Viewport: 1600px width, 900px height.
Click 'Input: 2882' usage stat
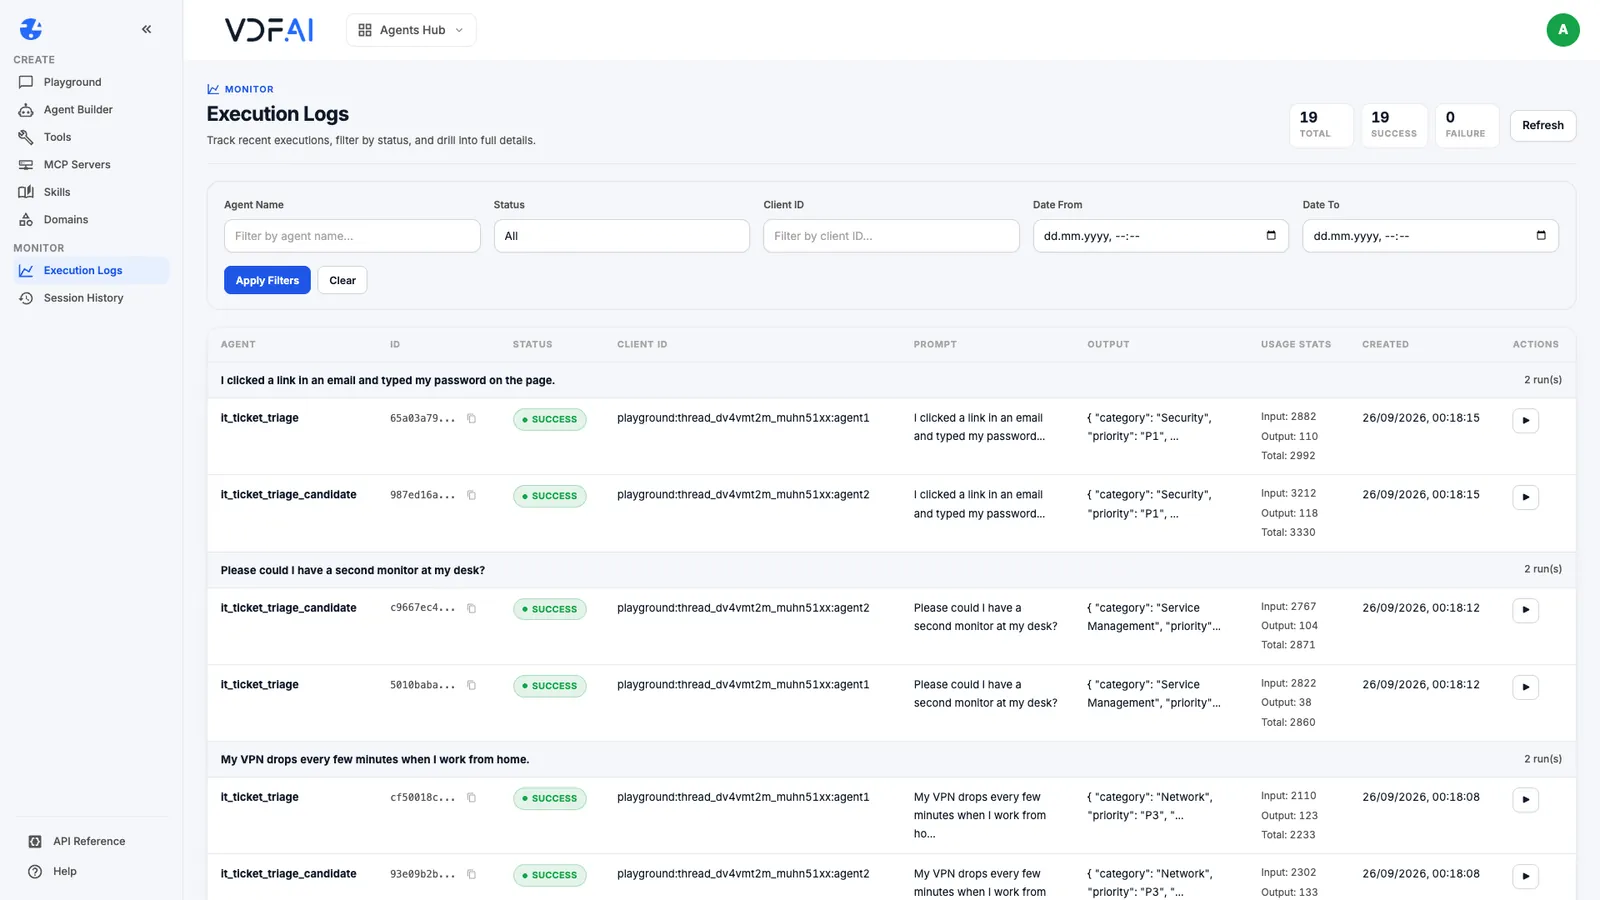(1288, 417)
